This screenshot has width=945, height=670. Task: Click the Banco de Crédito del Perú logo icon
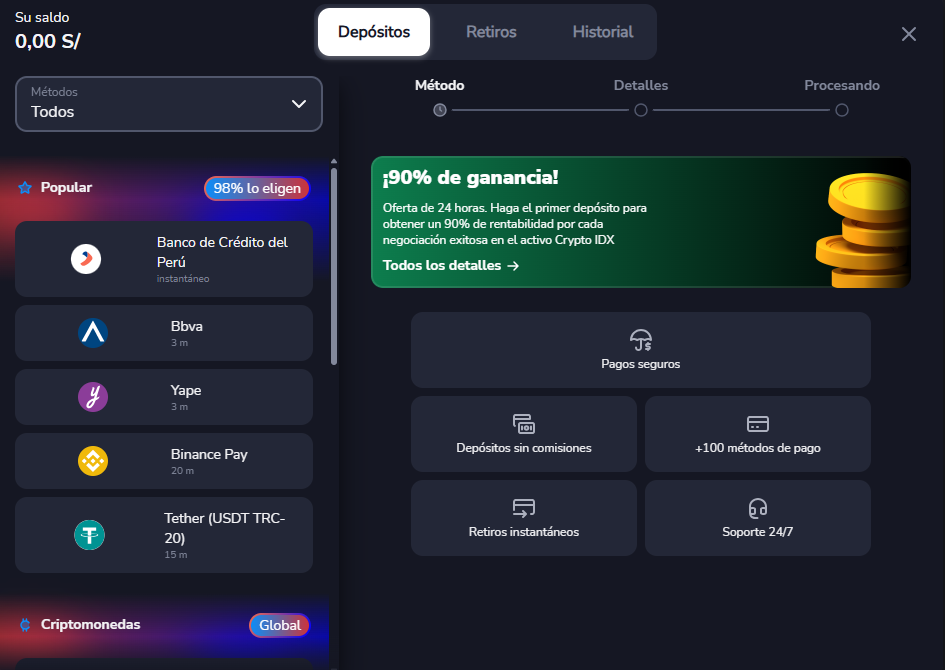[86, 259]
